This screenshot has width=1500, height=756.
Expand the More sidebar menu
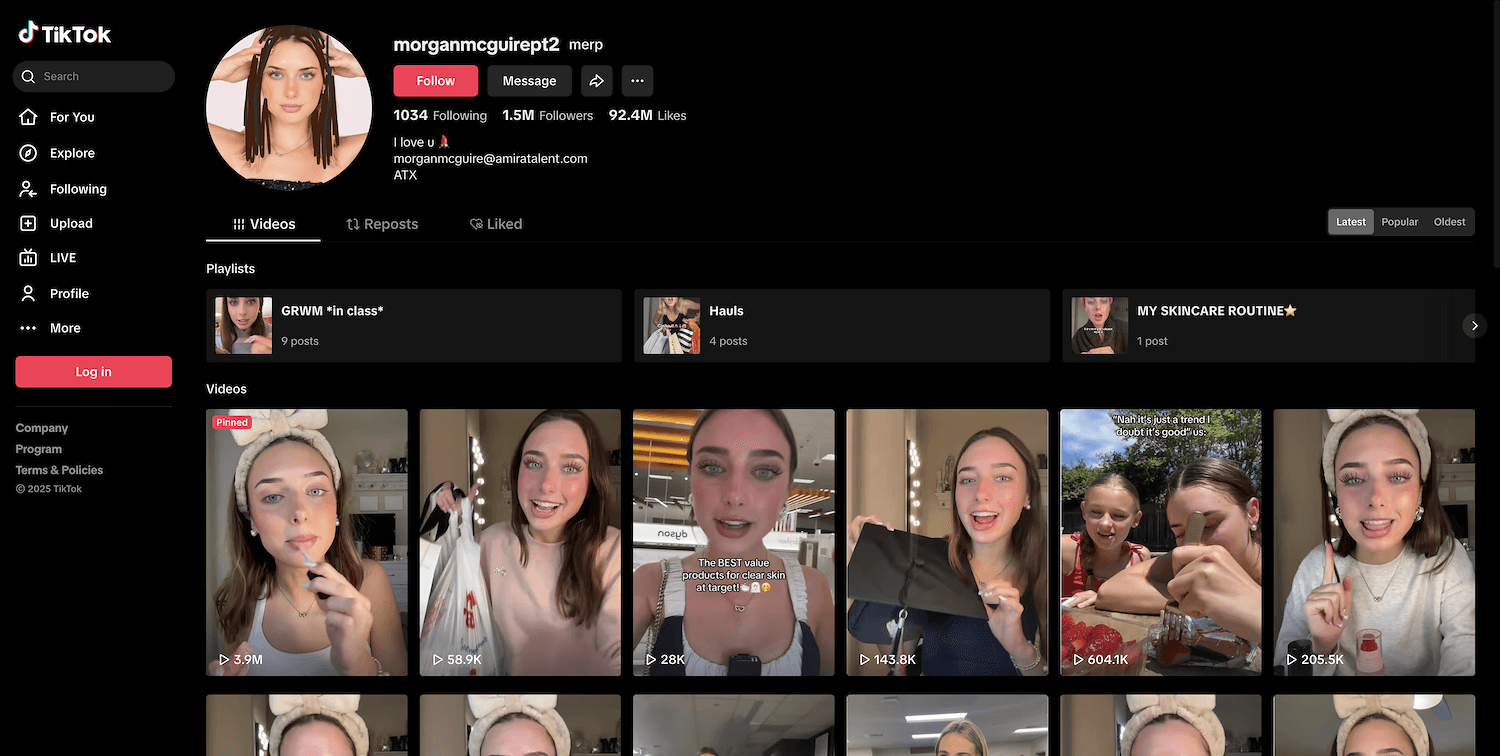tap(64, 328)
